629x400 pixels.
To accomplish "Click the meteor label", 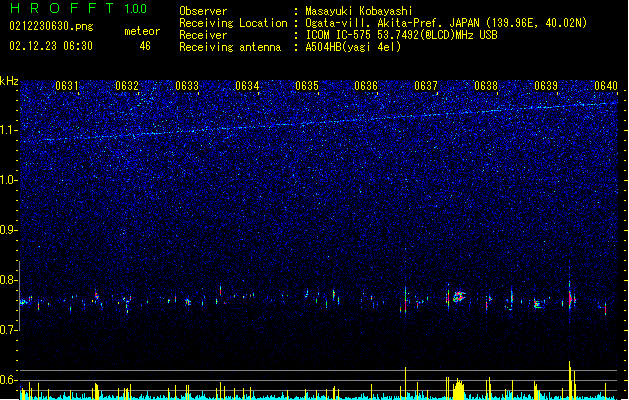I will point(142,31).
